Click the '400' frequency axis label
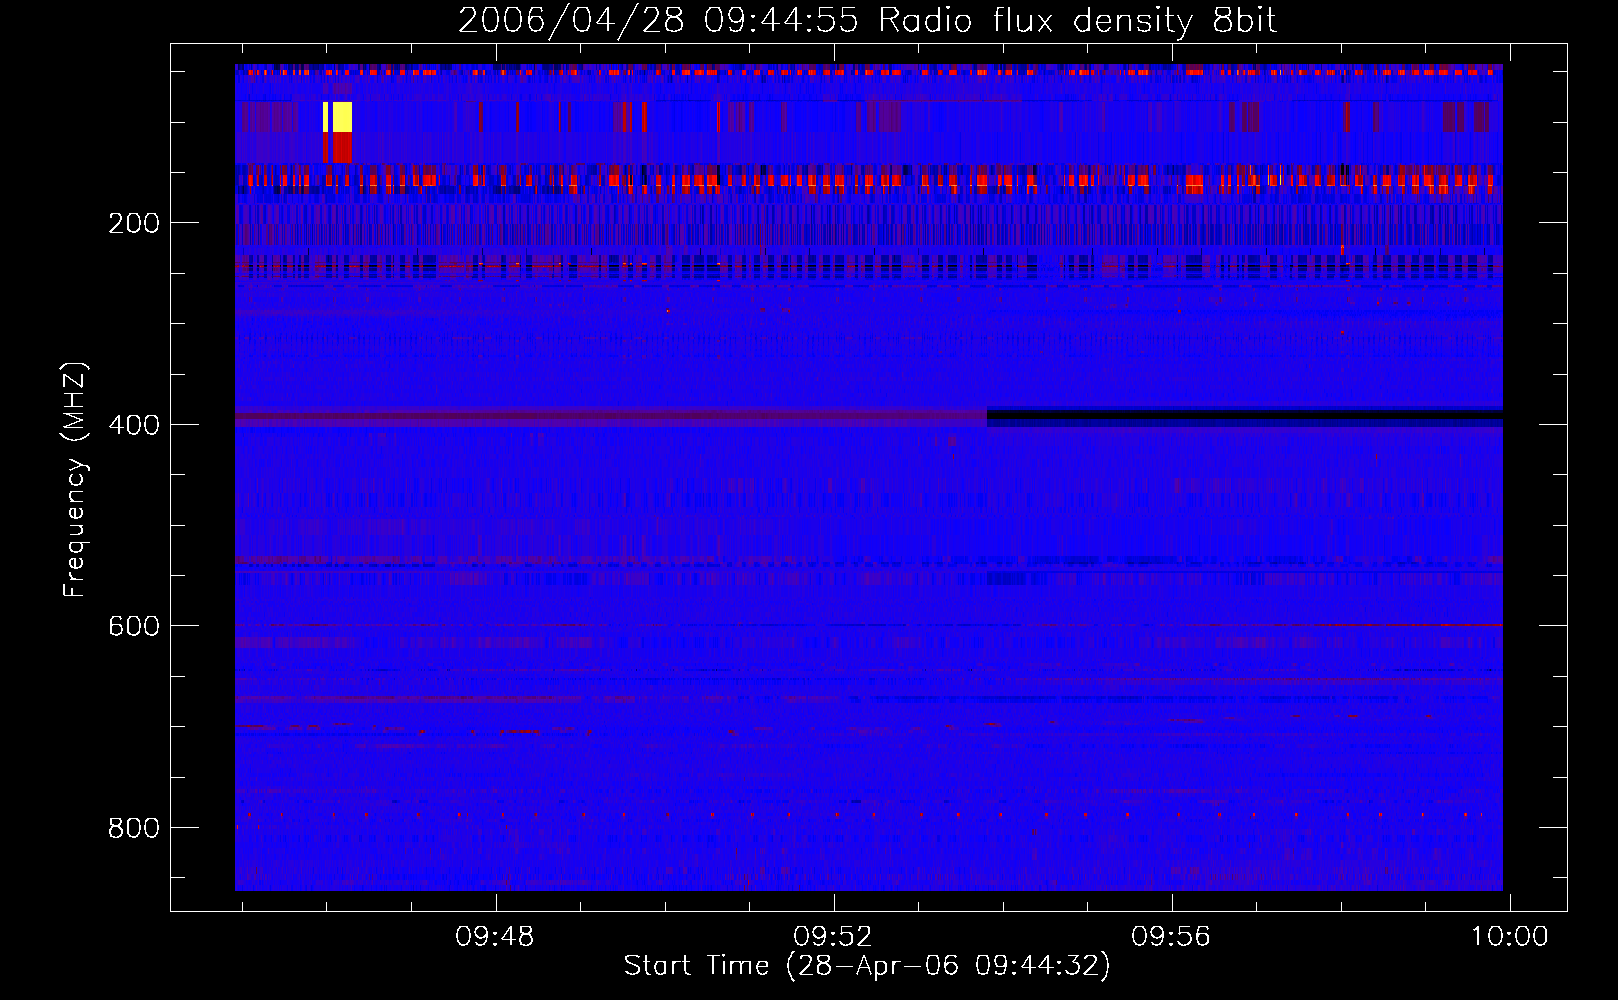This screenshot has width=1618, height=1000. [134, 425]
